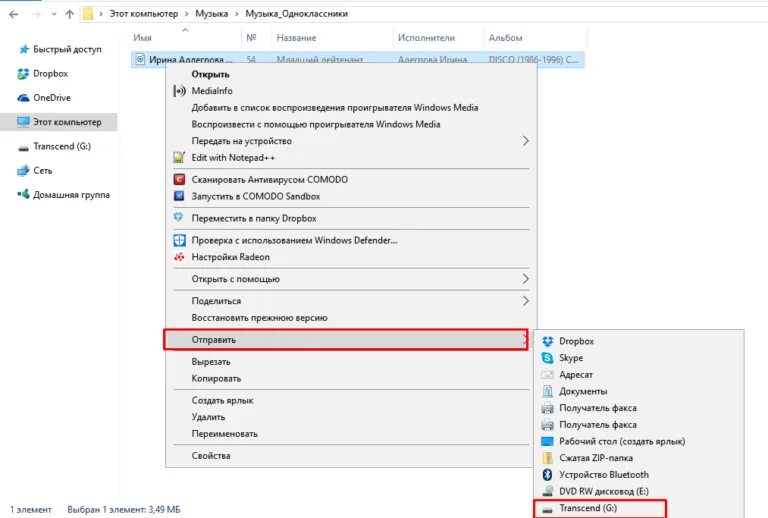Send to 'Документы' in the submenu
768x518 pixels.
click(x=639, y=391)
